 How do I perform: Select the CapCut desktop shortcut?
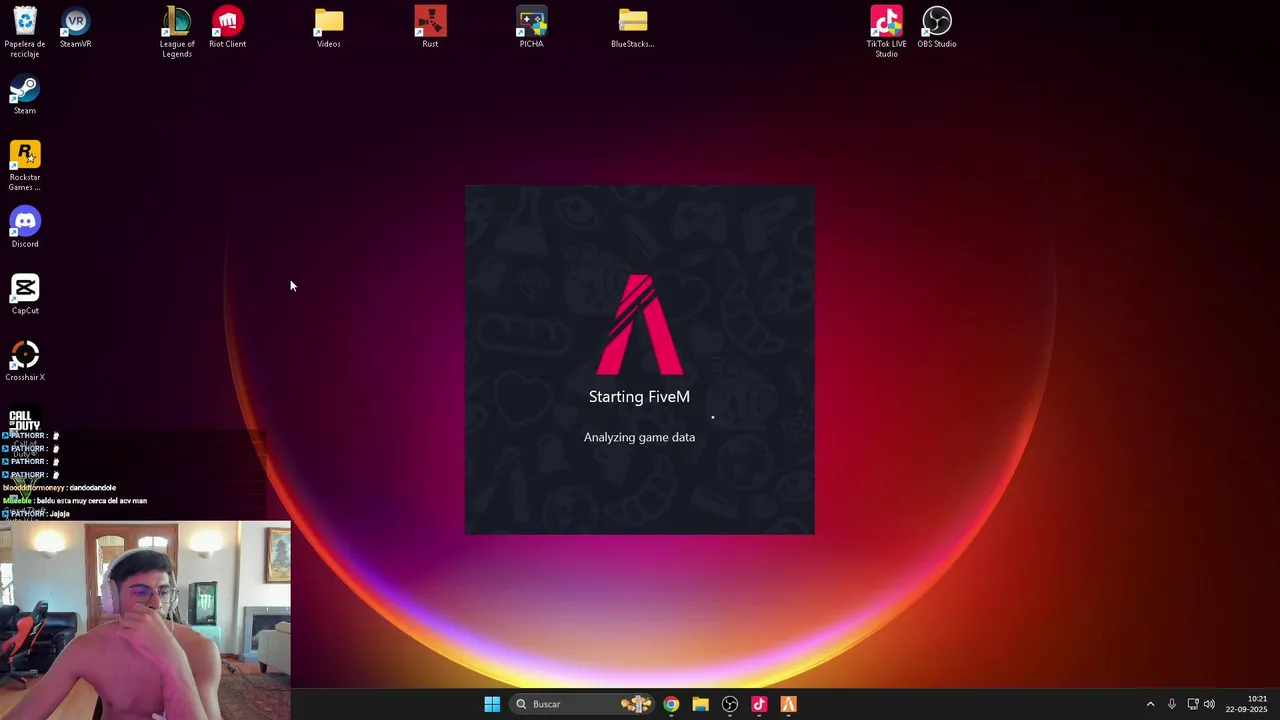pos(25,295)
